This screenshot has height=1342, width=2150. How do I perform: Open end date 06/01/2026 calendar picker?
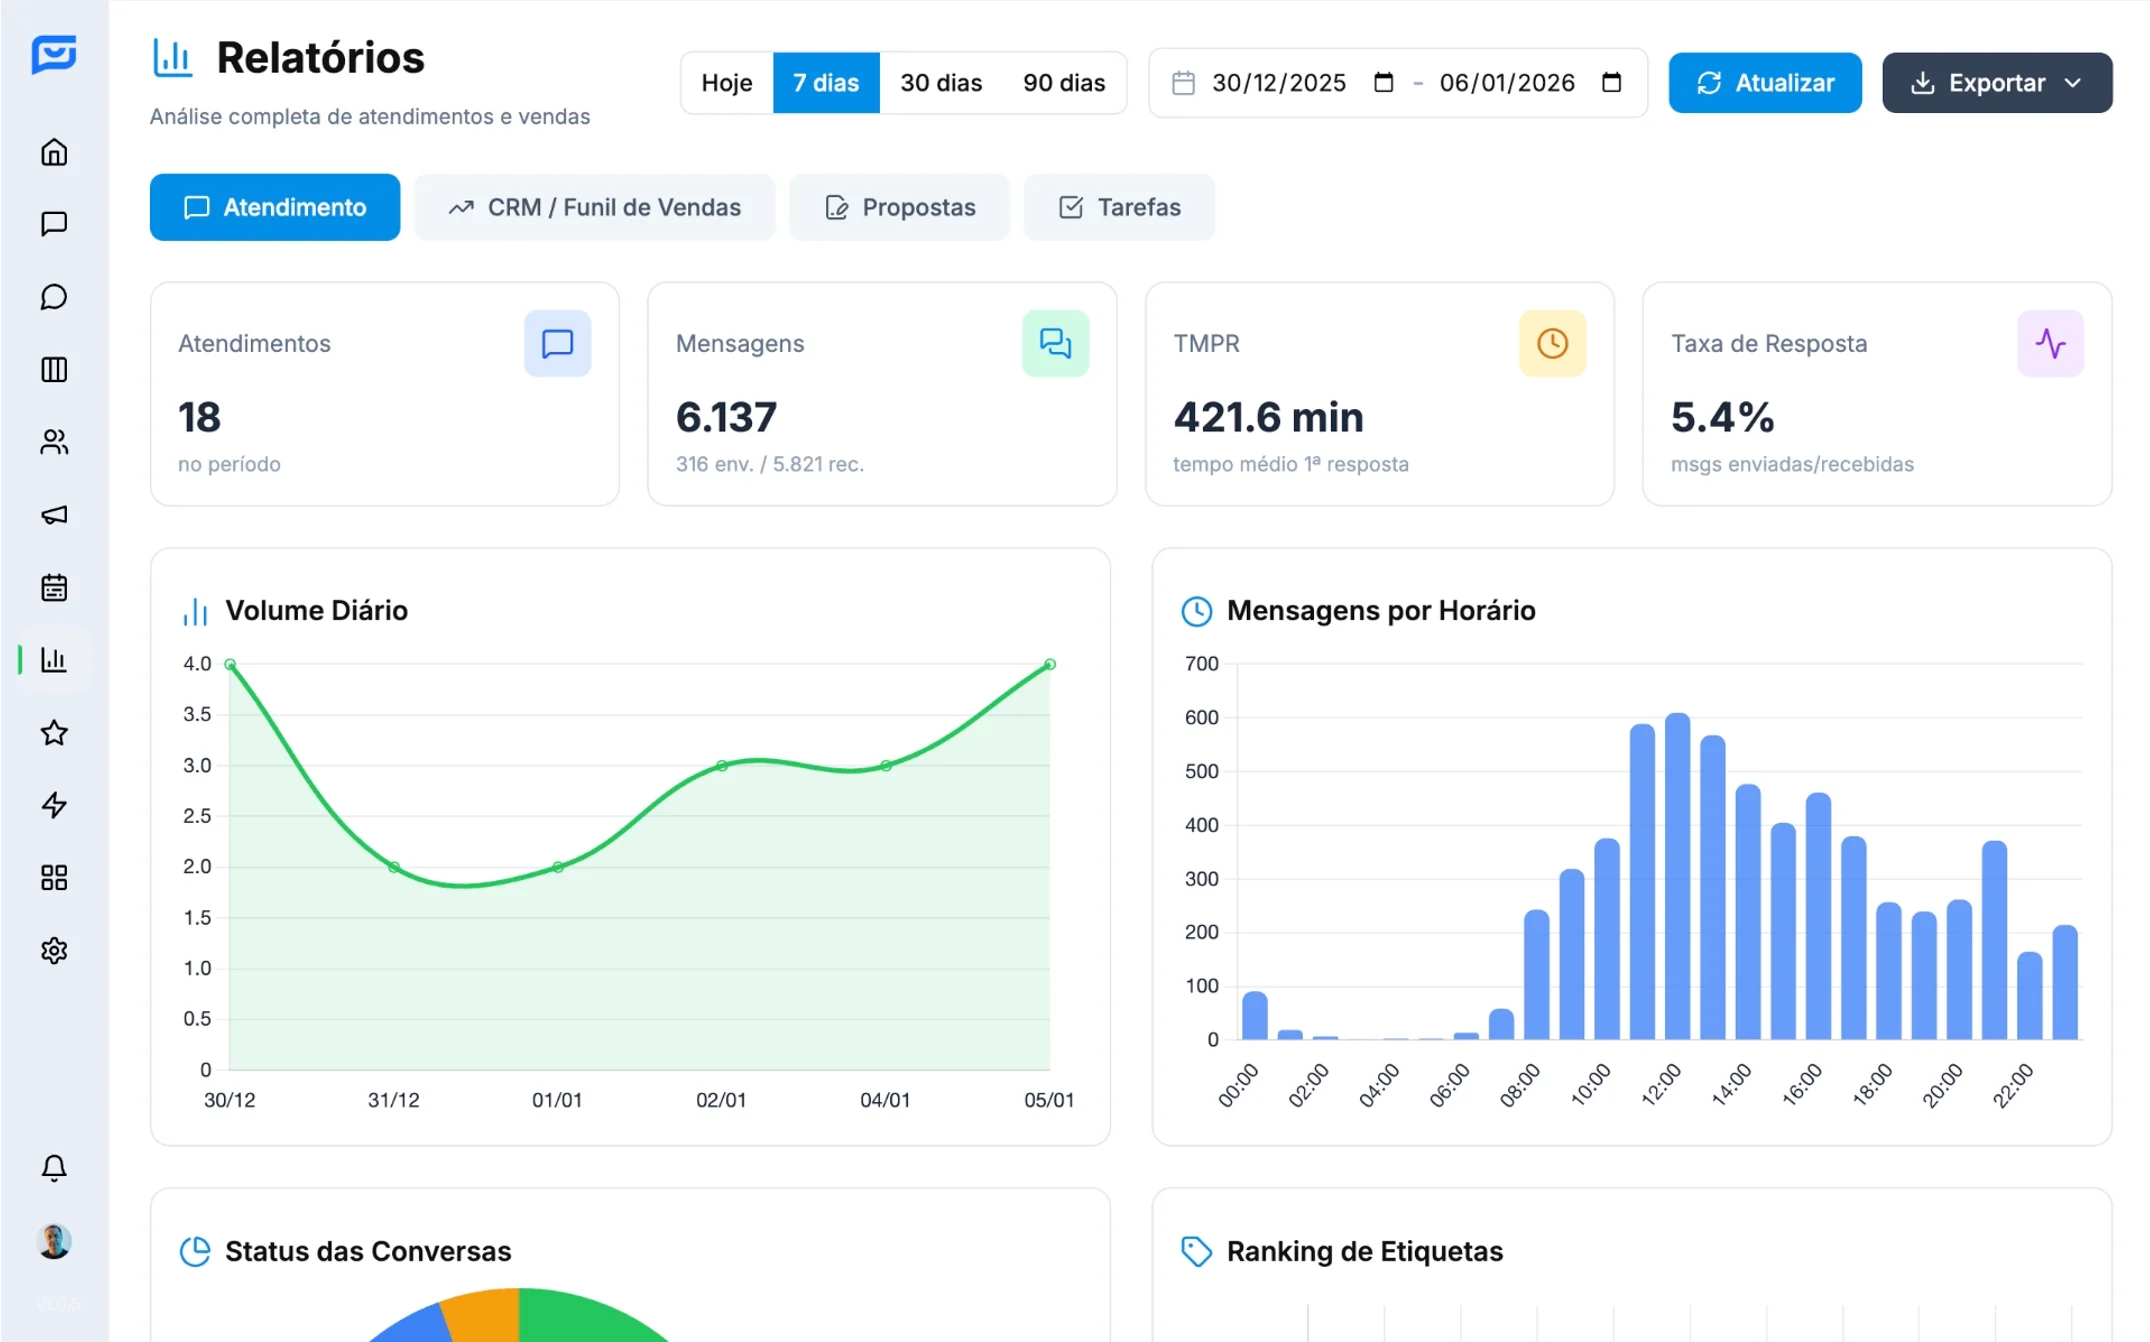1611,83
